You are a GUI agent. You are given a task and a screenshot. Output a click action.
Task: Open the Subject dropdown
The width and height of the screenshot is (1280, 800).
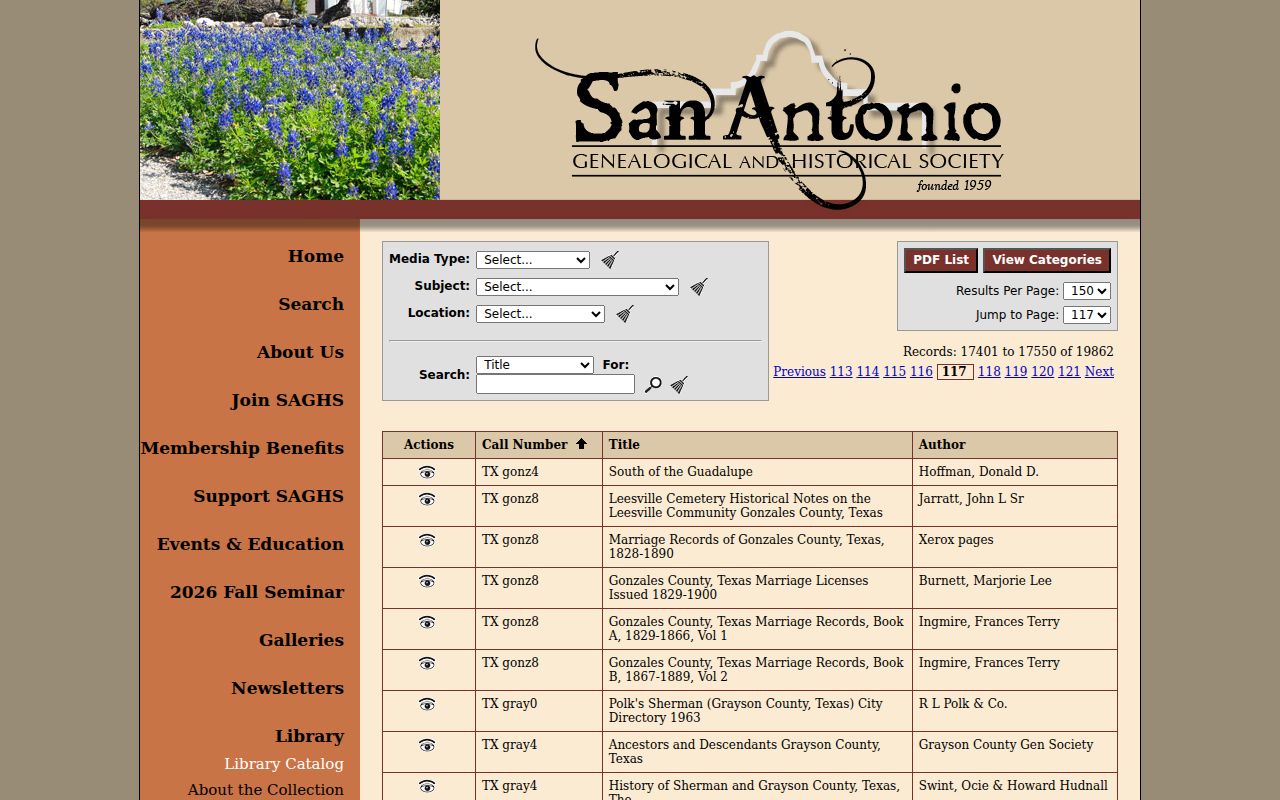[x=577, y=287]
